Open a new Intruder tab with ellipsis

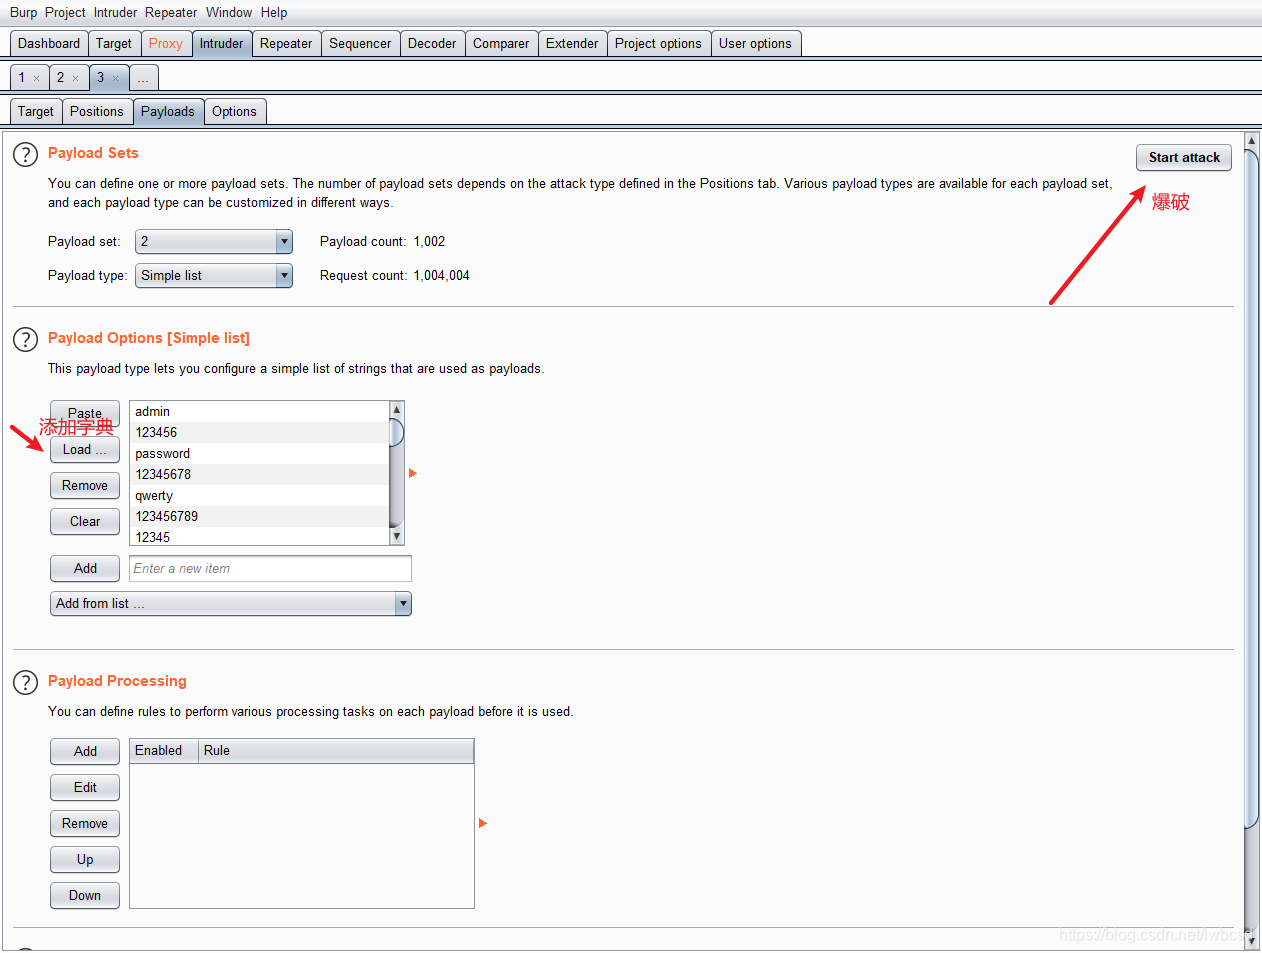143,77
